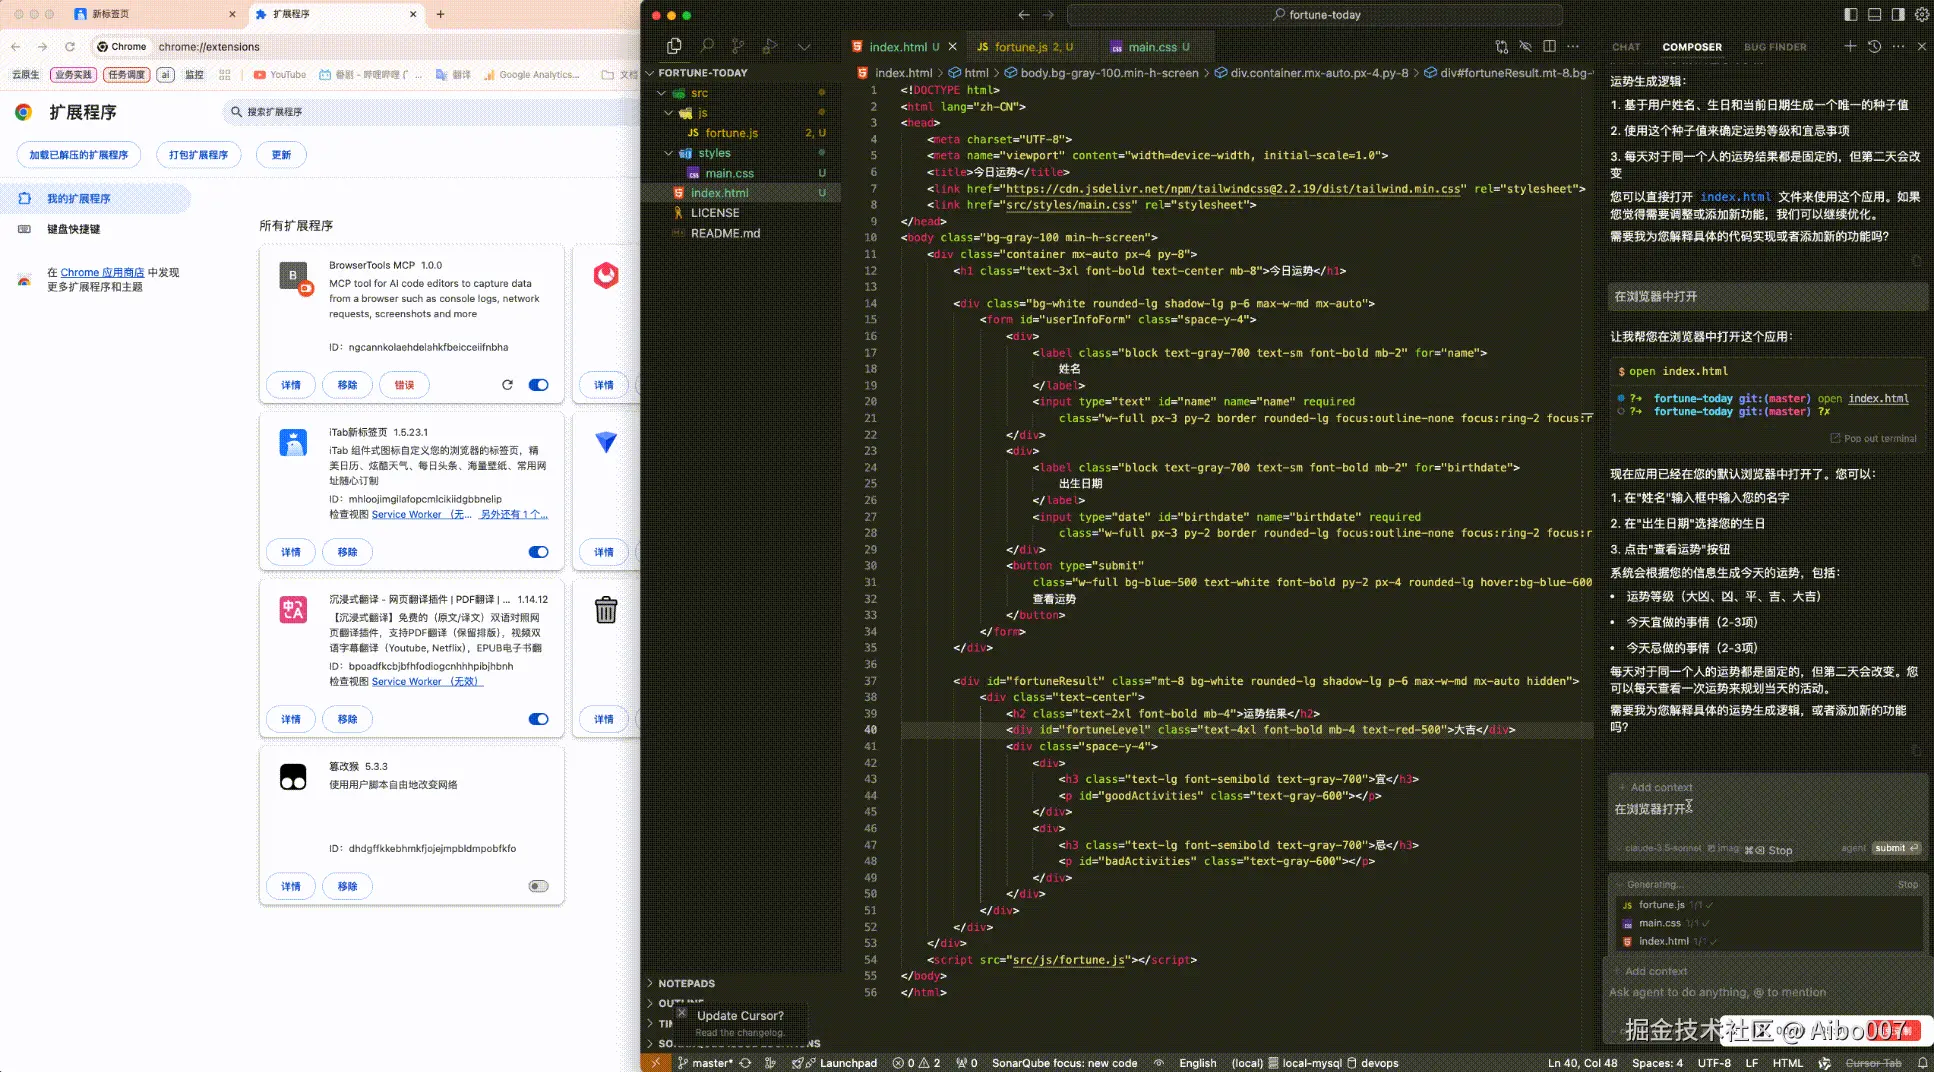The width and height of the screenshot is (1934, 1072).
Task: Open the Chrome Web Store link
Action: click(x=102, y=272)
